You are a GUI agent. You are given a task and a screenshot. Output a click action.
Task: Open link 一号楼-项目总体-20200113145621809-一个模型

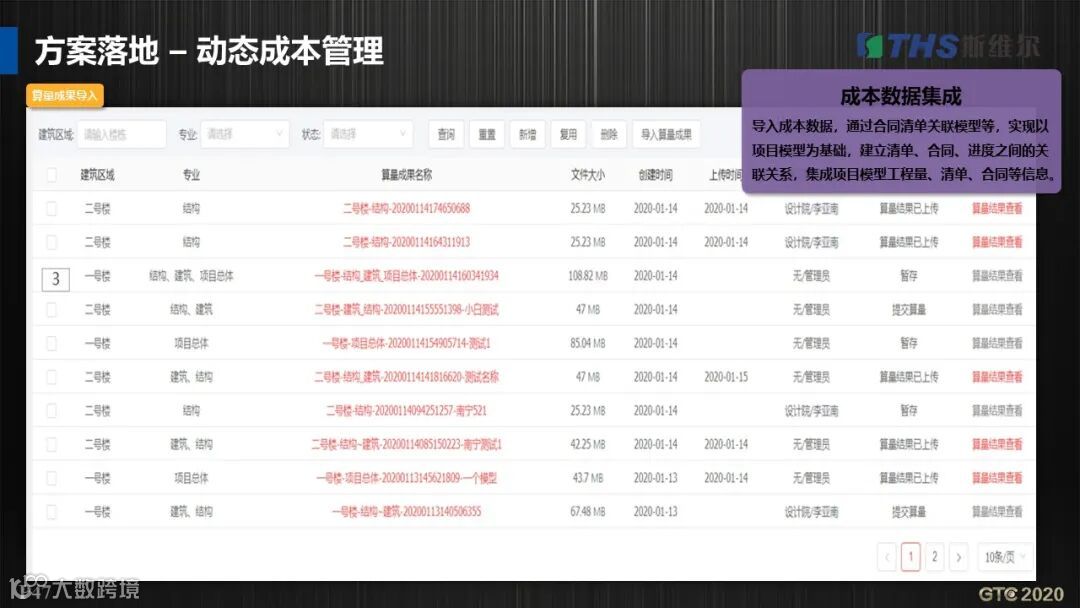pos(406,478)
